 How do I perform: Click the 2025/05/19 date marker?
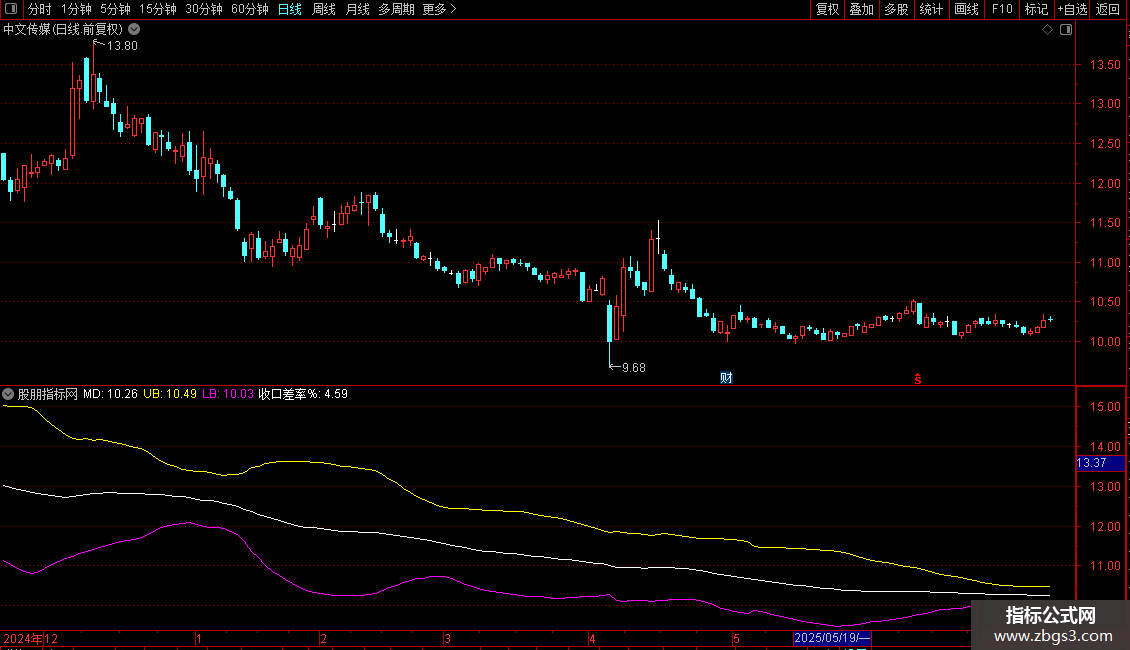coord(832,638)
